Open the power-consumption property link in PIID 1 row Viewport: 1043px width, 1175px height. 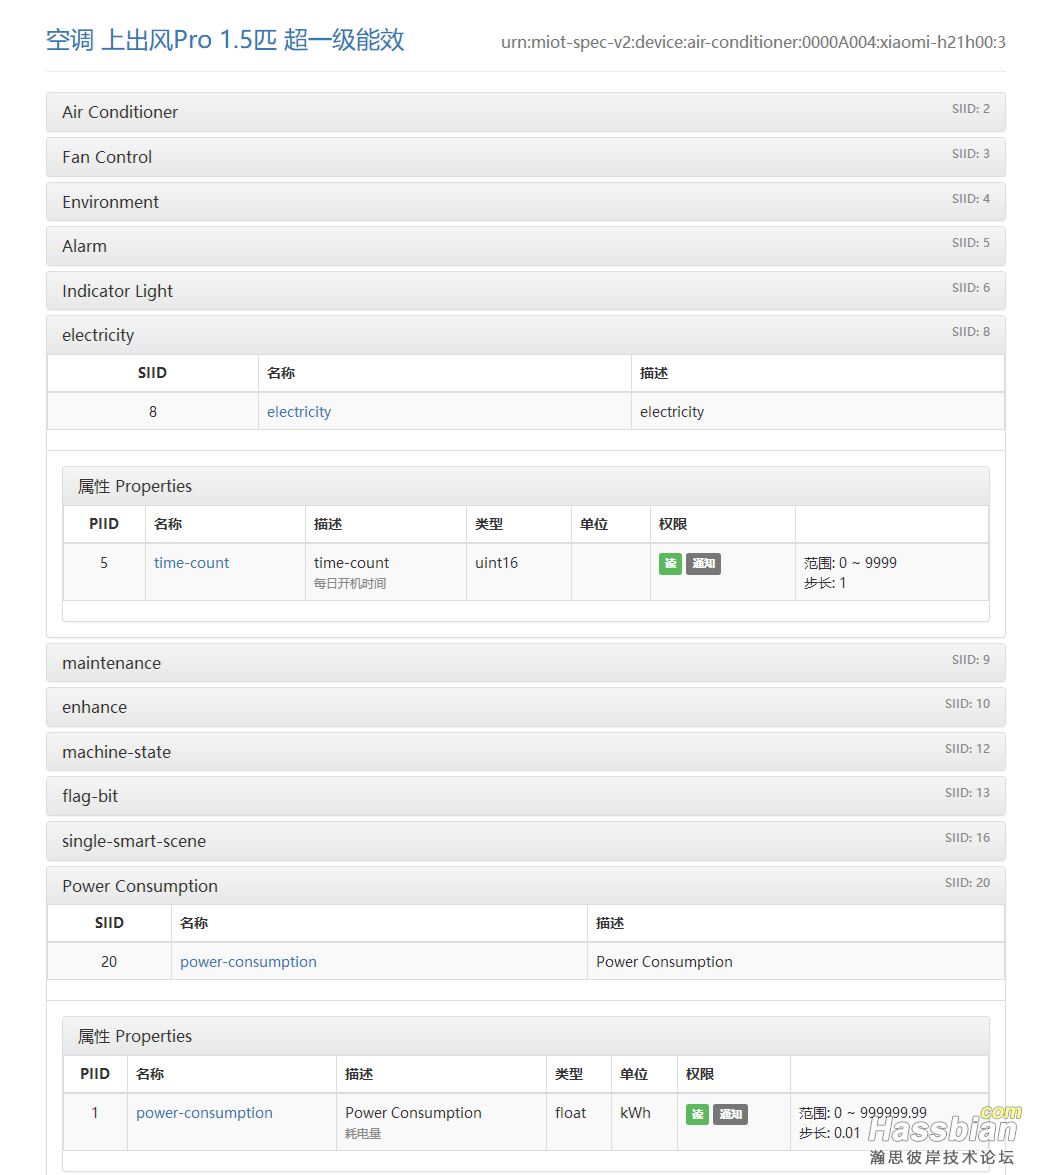[204, 1113]
